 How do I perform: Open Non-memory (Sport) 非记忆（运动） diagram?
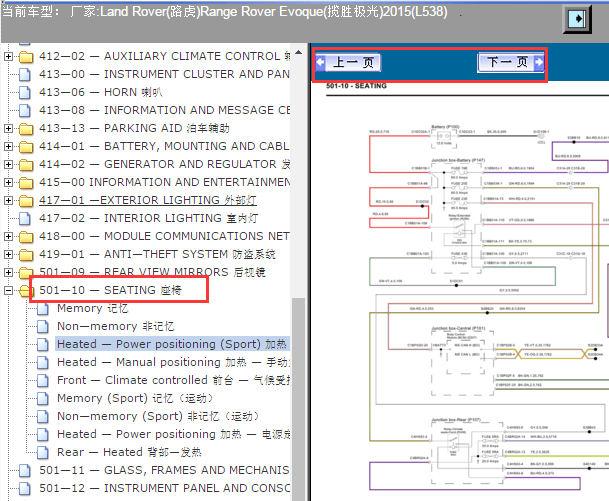click(x=158, y=416)
